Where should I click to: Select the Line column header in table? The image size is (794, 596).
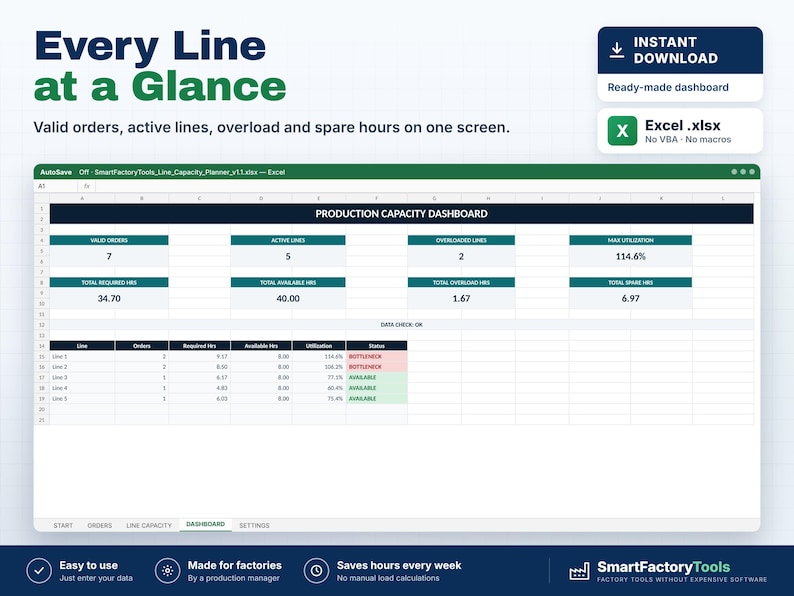click(x=82, y=346)
